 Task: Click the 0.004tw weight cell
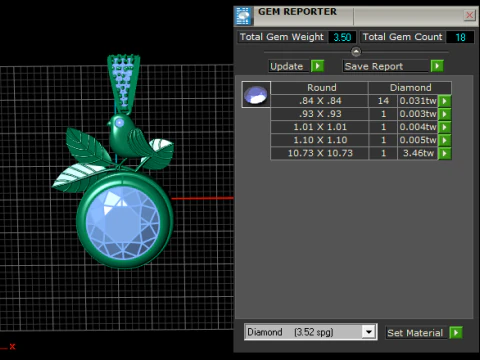418,127
